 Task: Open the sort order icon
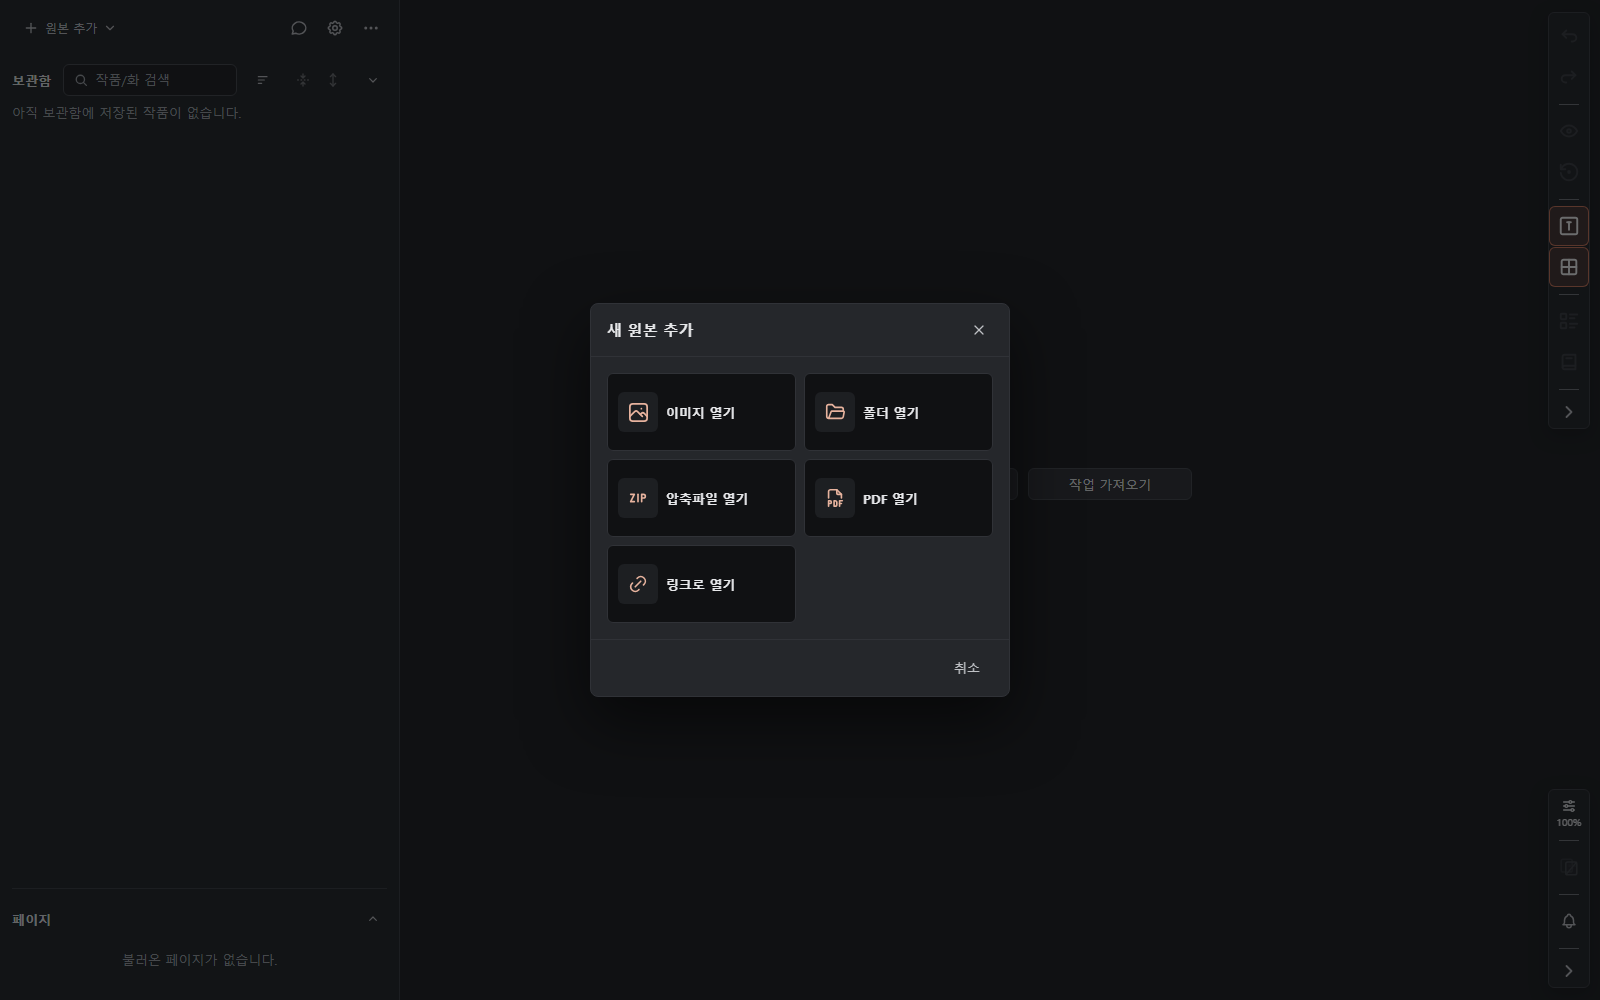click(263, 80)
